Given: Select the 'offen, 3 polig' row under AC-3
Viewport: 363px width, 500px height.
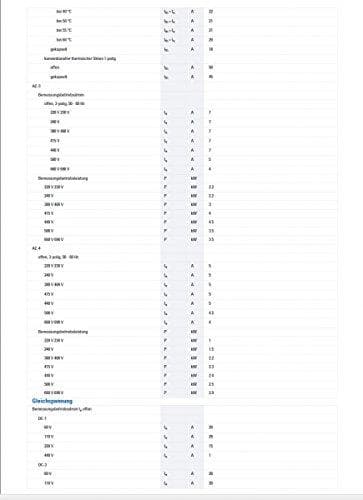Looking at the screenshot, I should (x=182, y=104).
